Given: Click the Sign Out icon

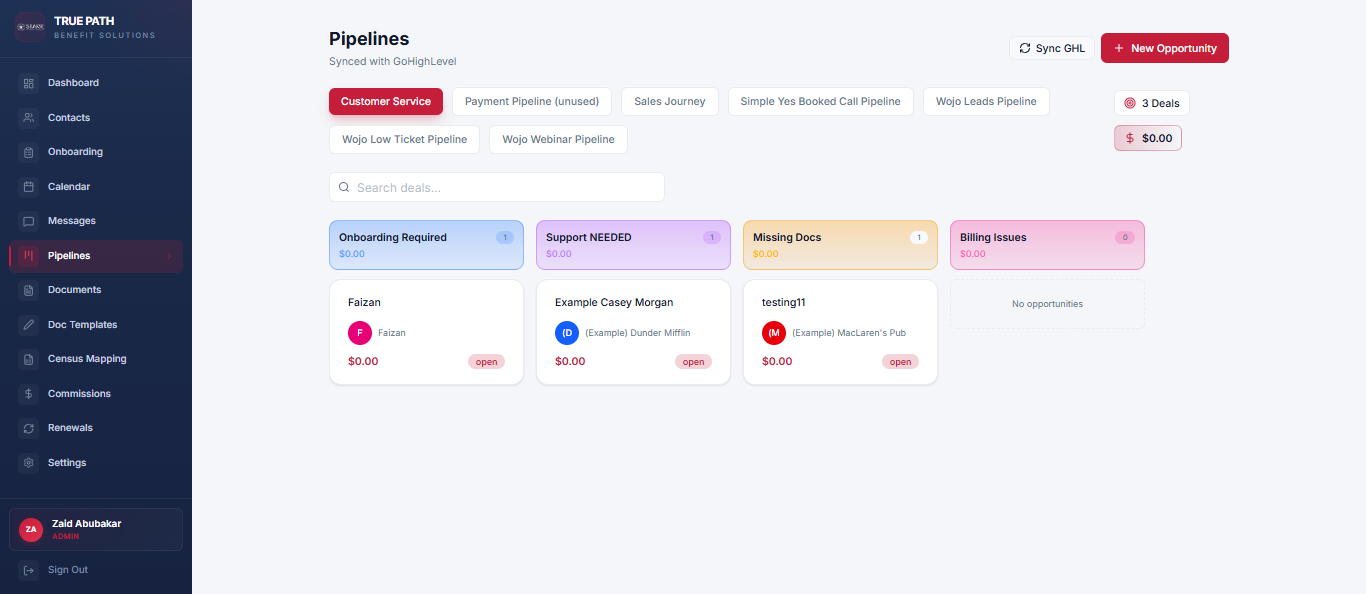Looking at the screenshot, I should [x=29, y=570].
